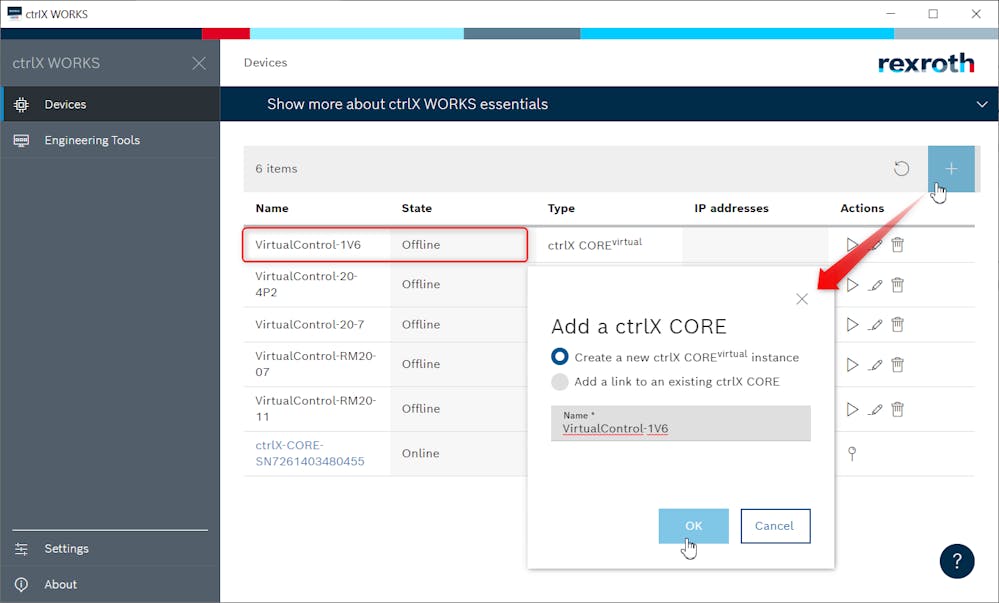
Task: Open the ctrlX-CORE-SN7261403480455 device link
Action: click(x=310, y=453)
